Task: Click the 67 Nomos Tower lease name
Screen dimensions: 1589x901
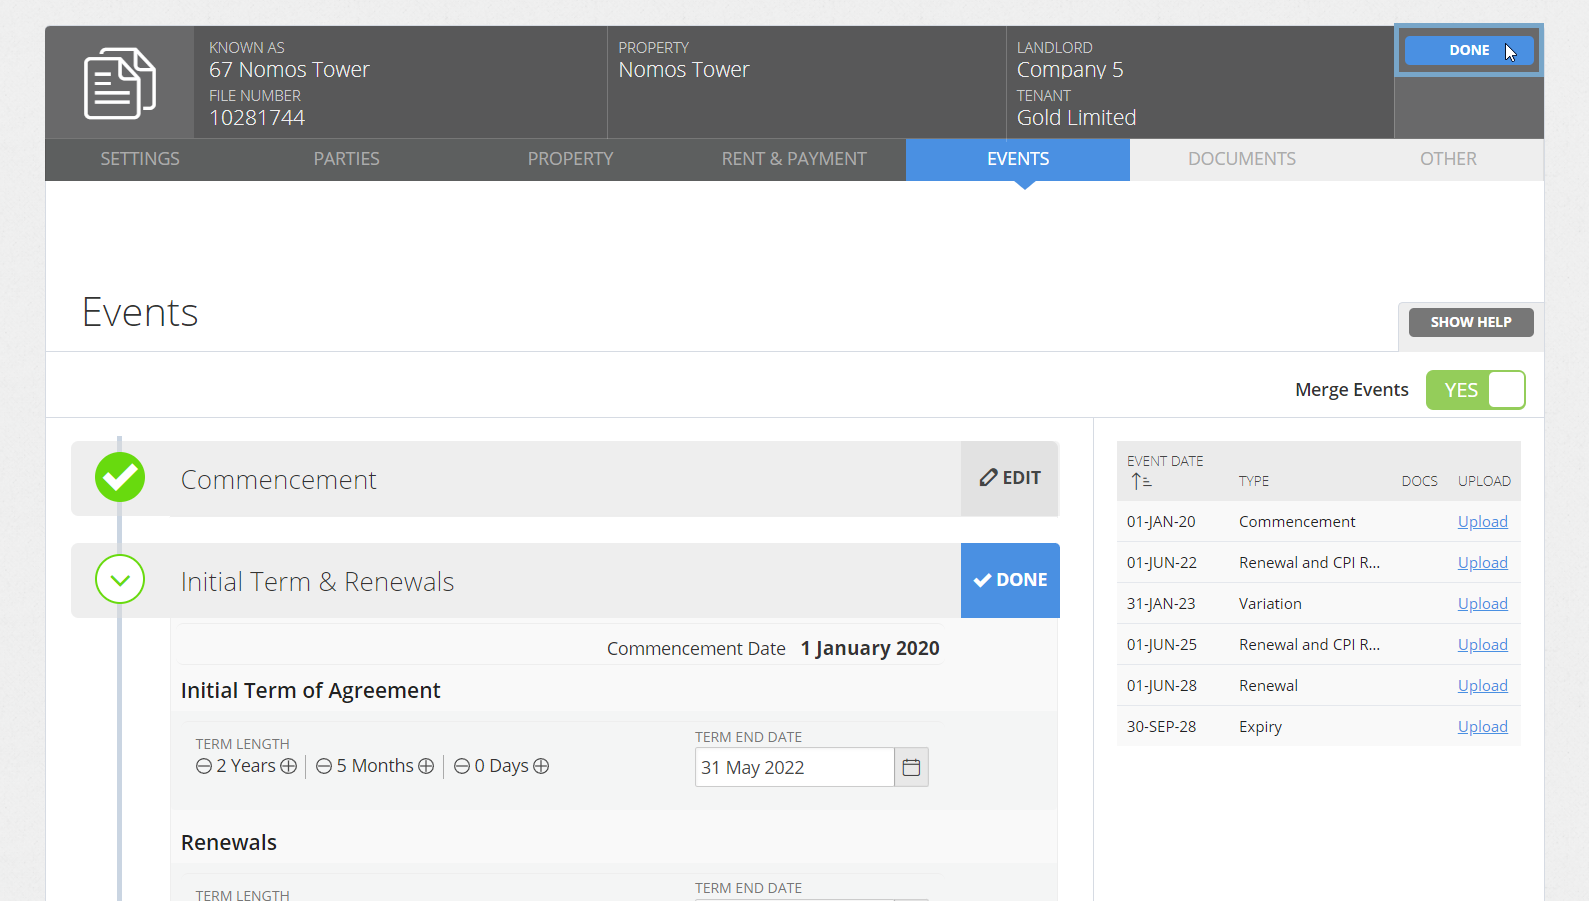Action: coord(289,70)
